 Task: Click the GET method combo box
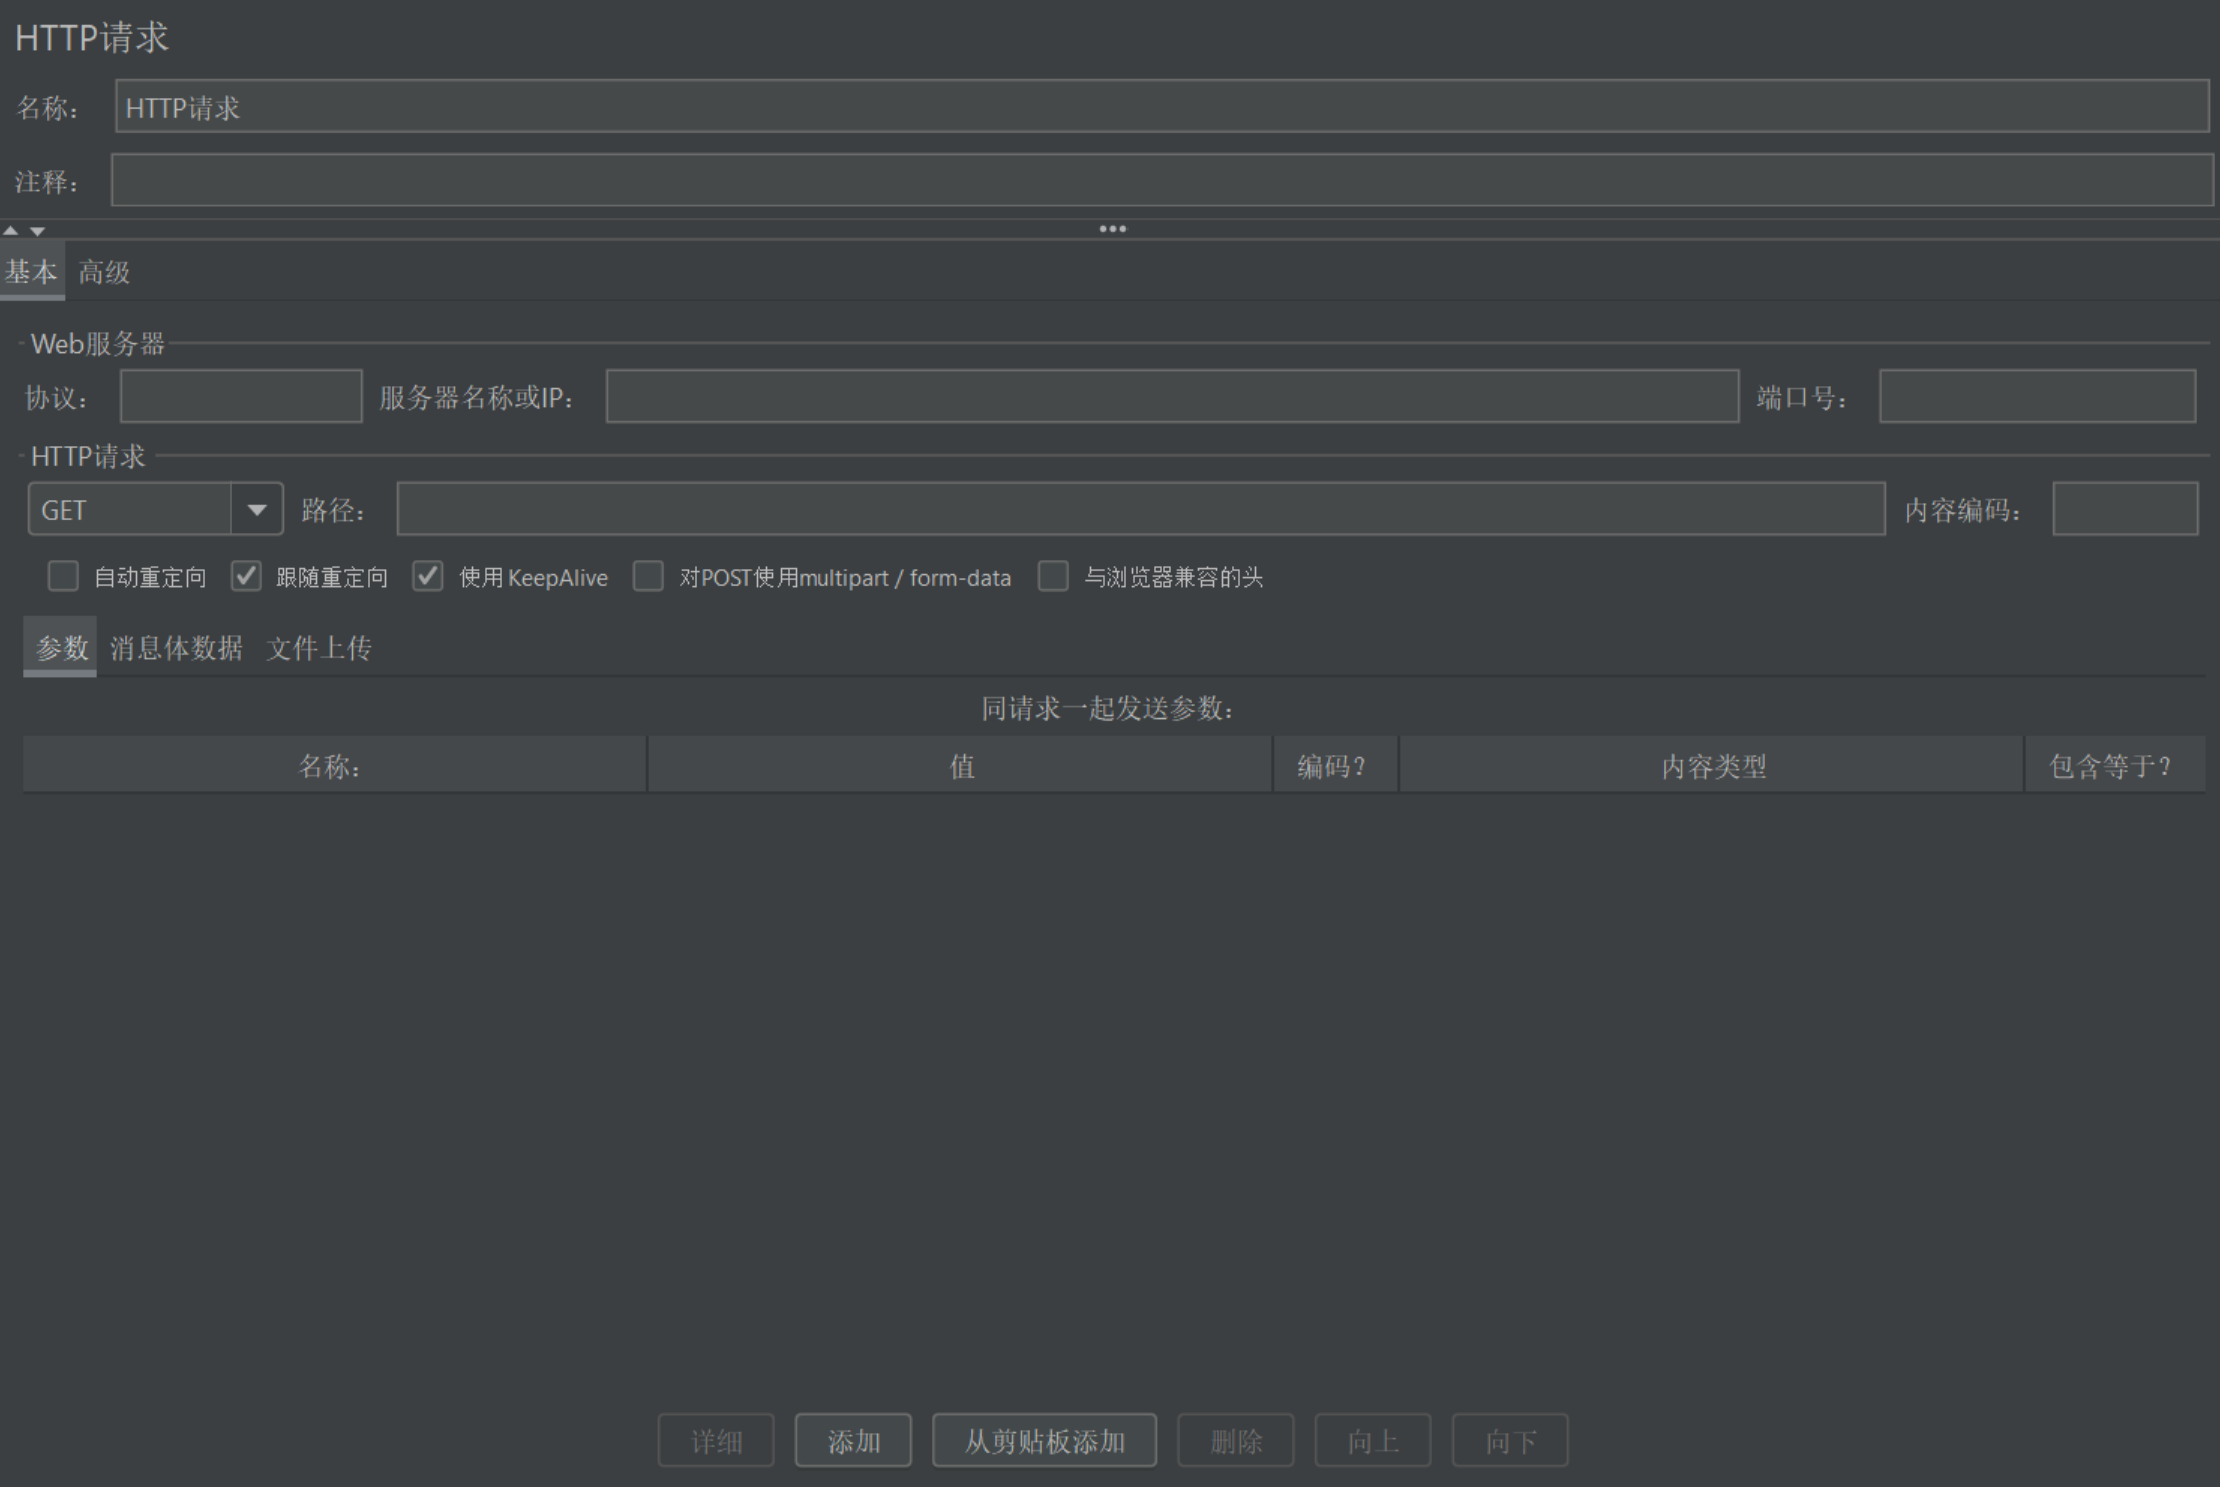[x=130, y=510]
